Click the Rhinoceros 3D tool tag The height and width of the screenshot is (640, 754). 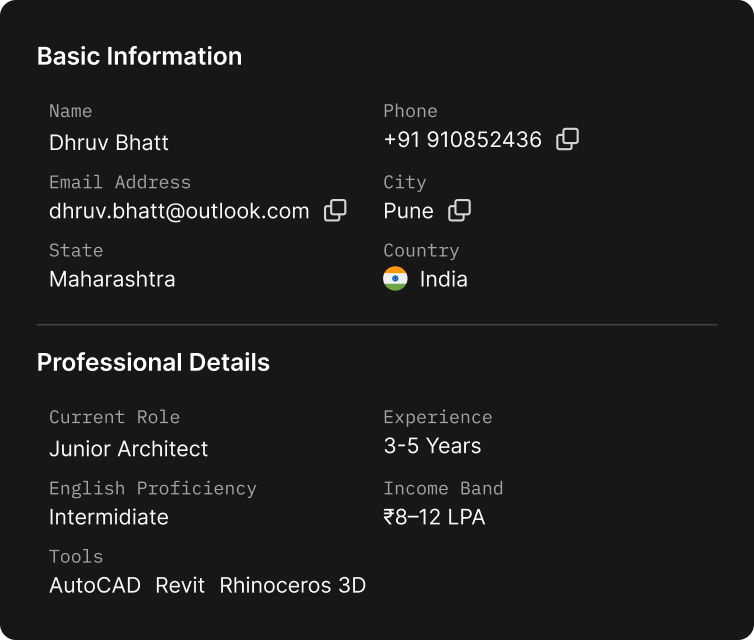coord(292,586)
